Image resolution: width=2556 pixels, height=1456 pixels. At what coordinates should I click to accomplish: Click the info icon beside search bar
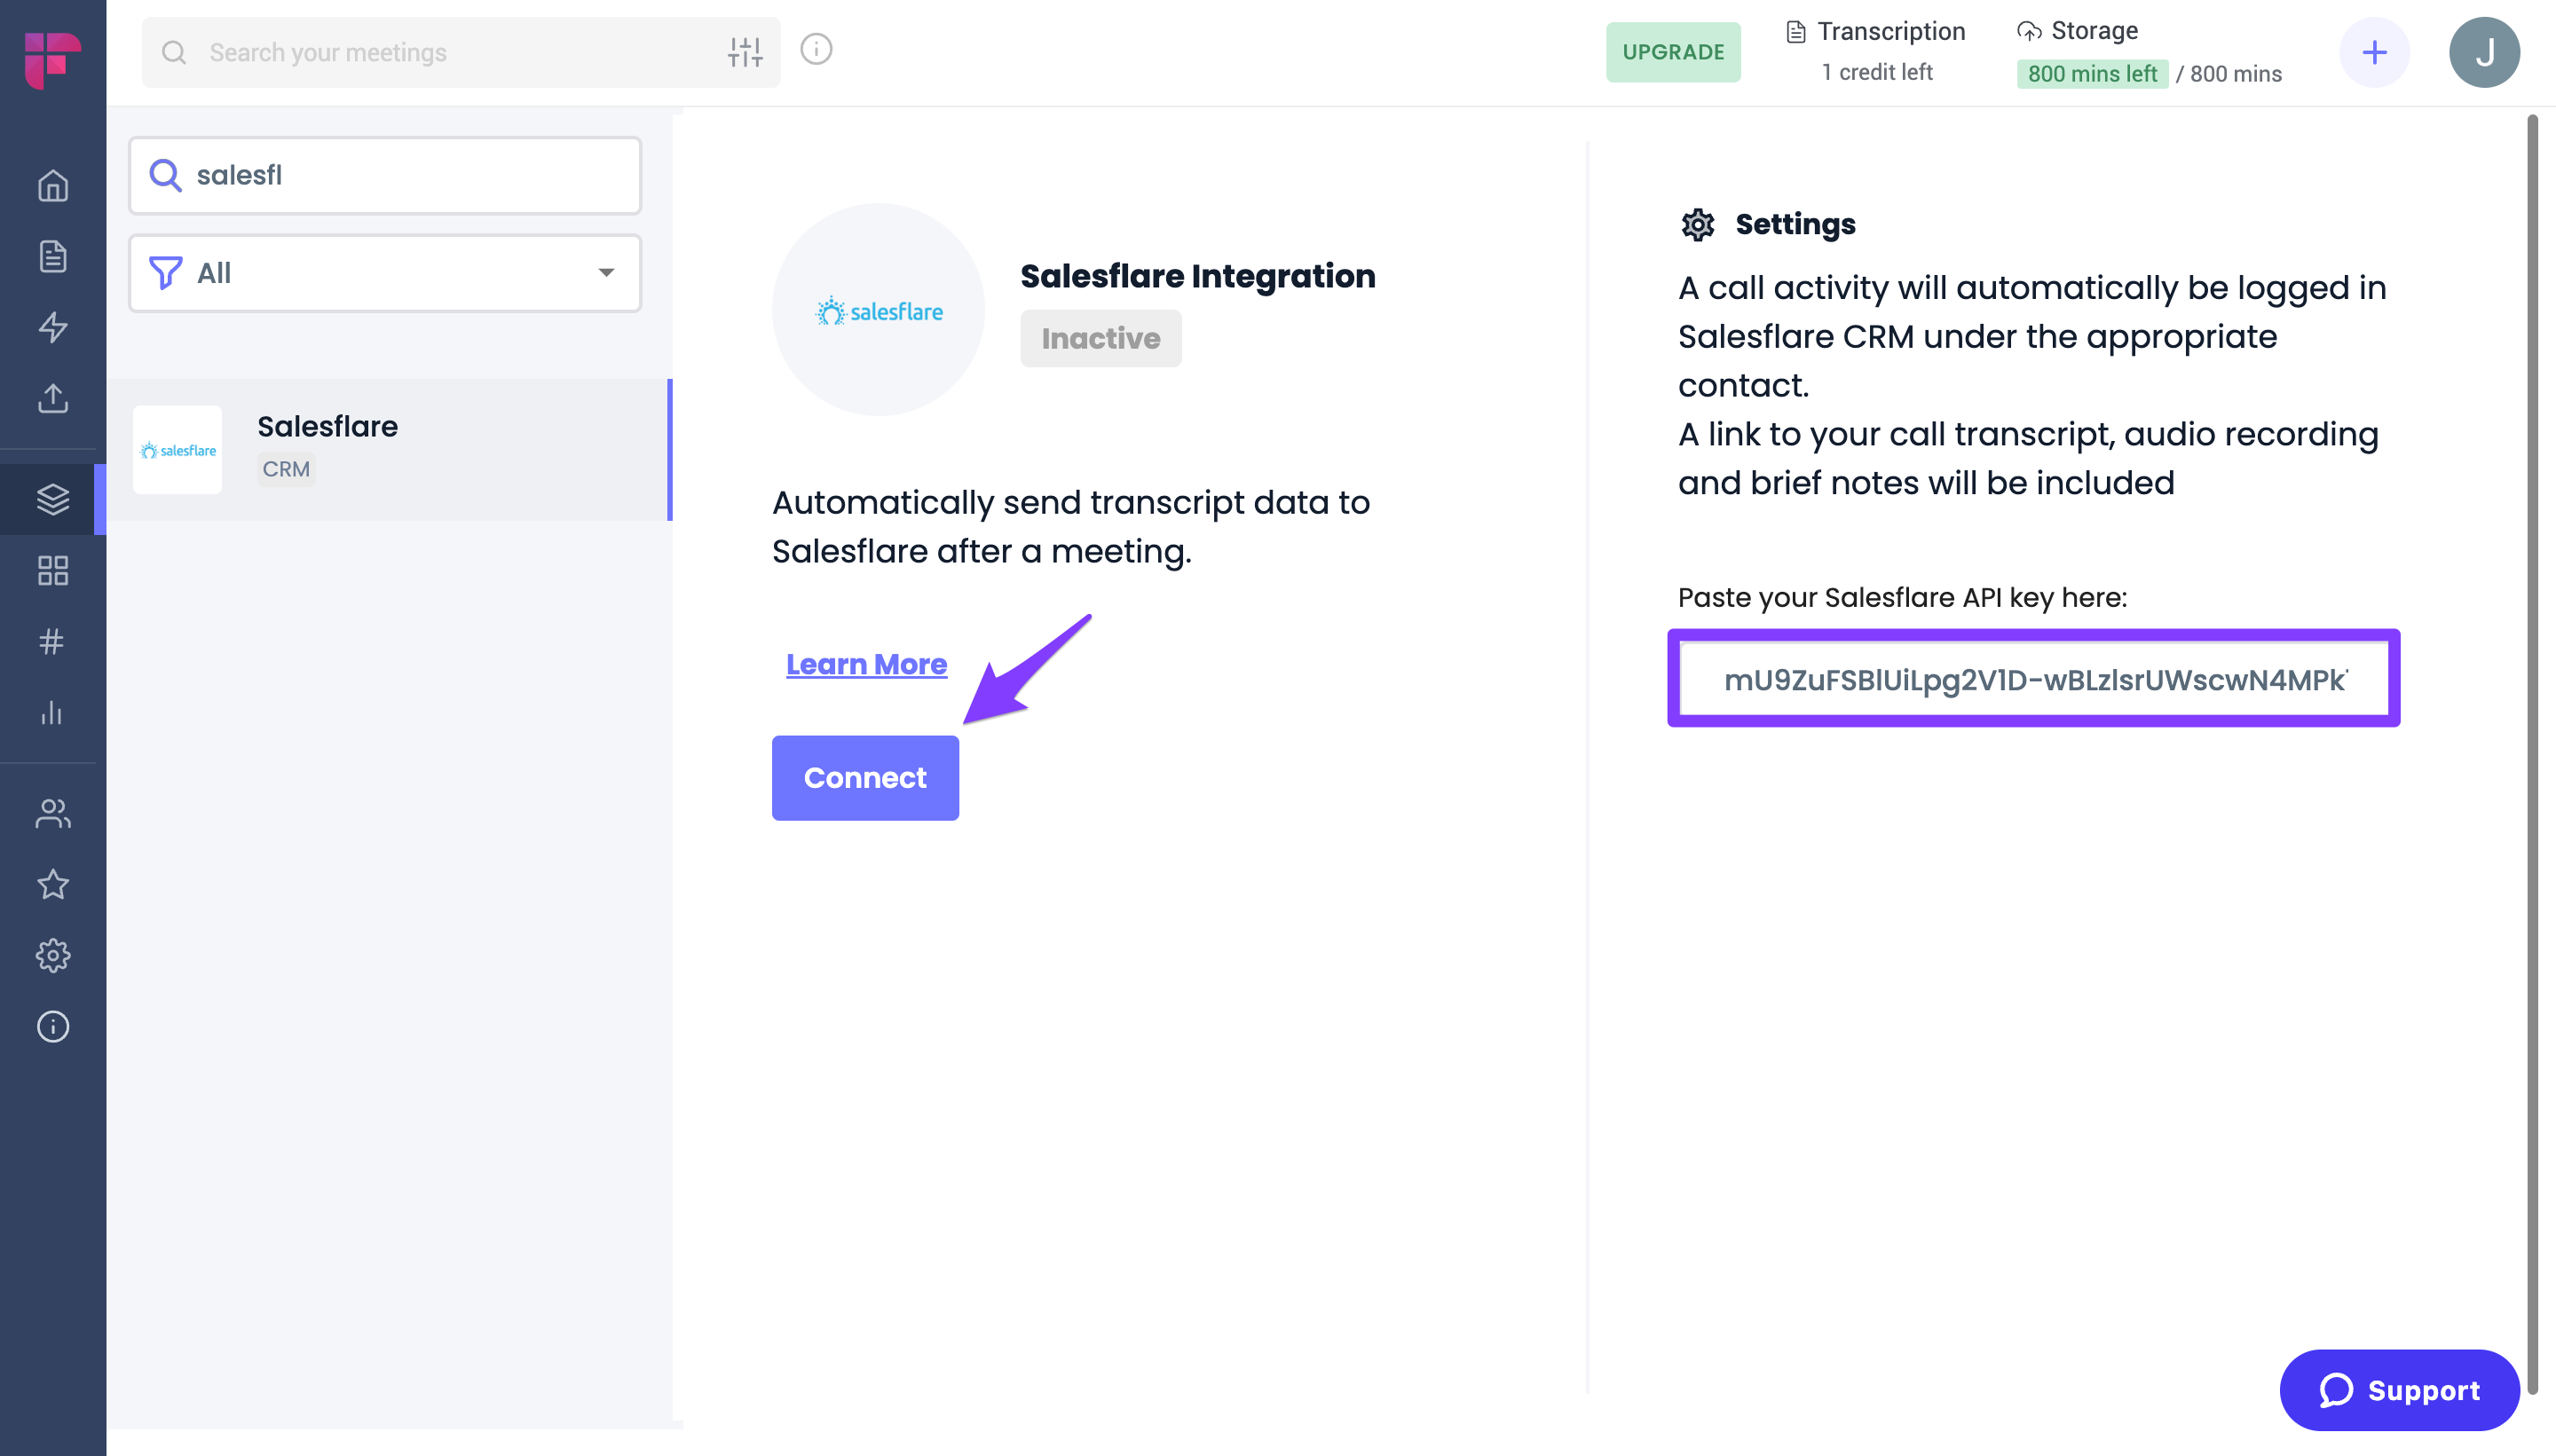tap(816, 49)
